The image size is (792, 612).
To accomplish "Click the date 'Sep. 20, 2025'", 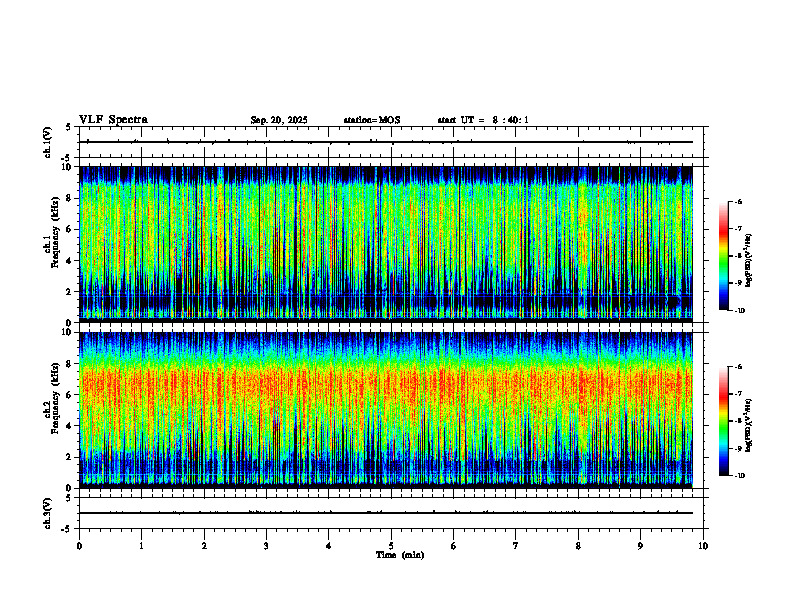I will (279, 120).
